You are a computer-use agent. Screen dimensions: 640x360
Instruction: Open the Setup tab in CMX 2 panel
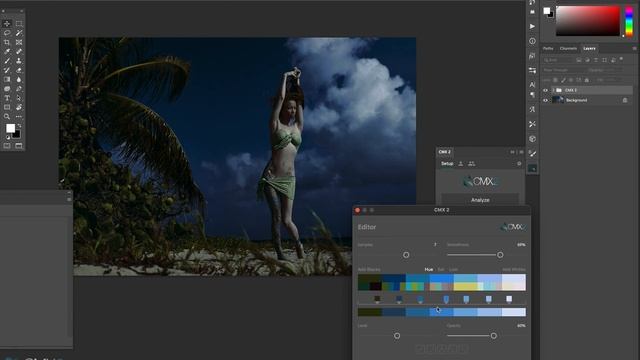[447, 163]
